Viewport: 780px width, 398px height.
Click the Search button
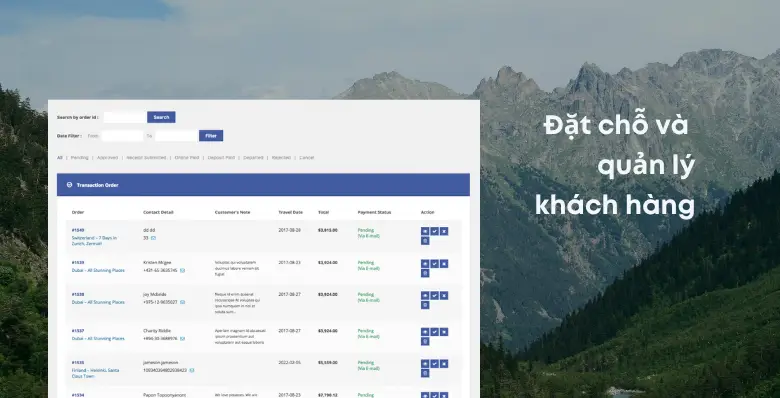click(161, 117)
